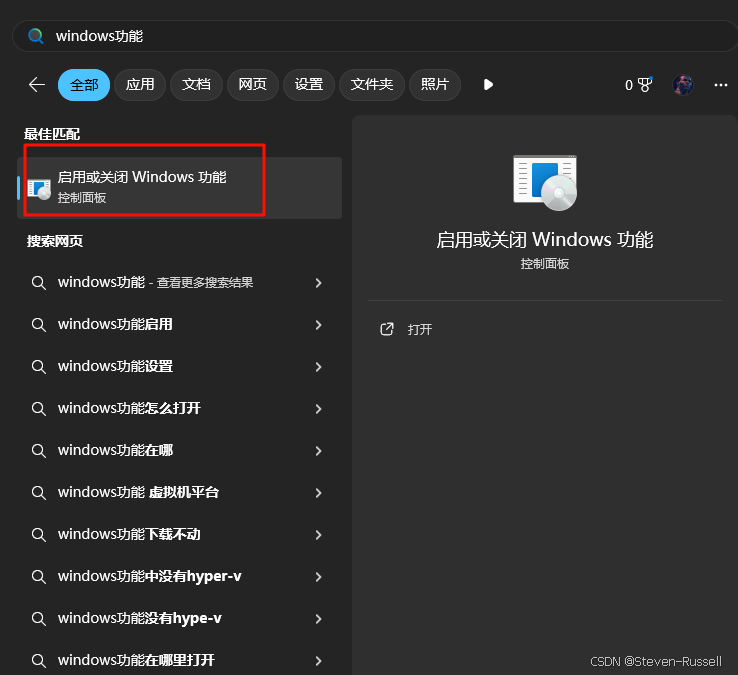Image resolution: width=738 pixels, height=675 pixels.
Task: Switch to the 应用 filter tab
Action: (x=140, y=85)
